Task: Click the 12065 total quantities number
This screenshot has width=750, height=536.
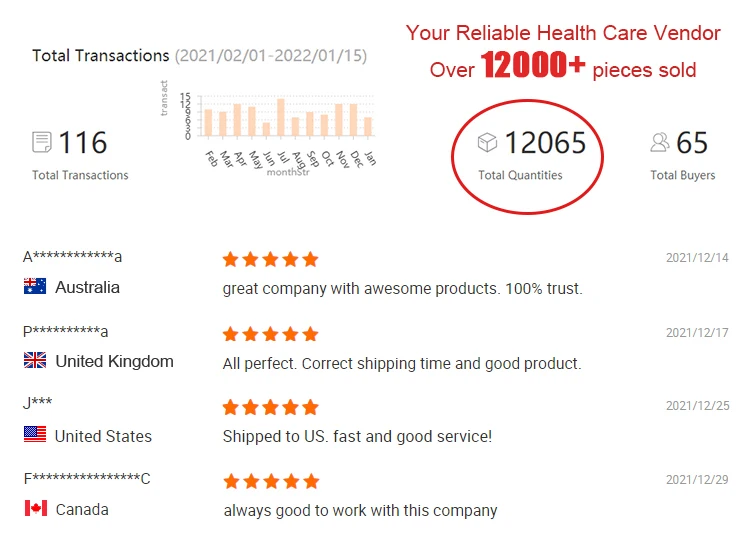Action: 545,142
